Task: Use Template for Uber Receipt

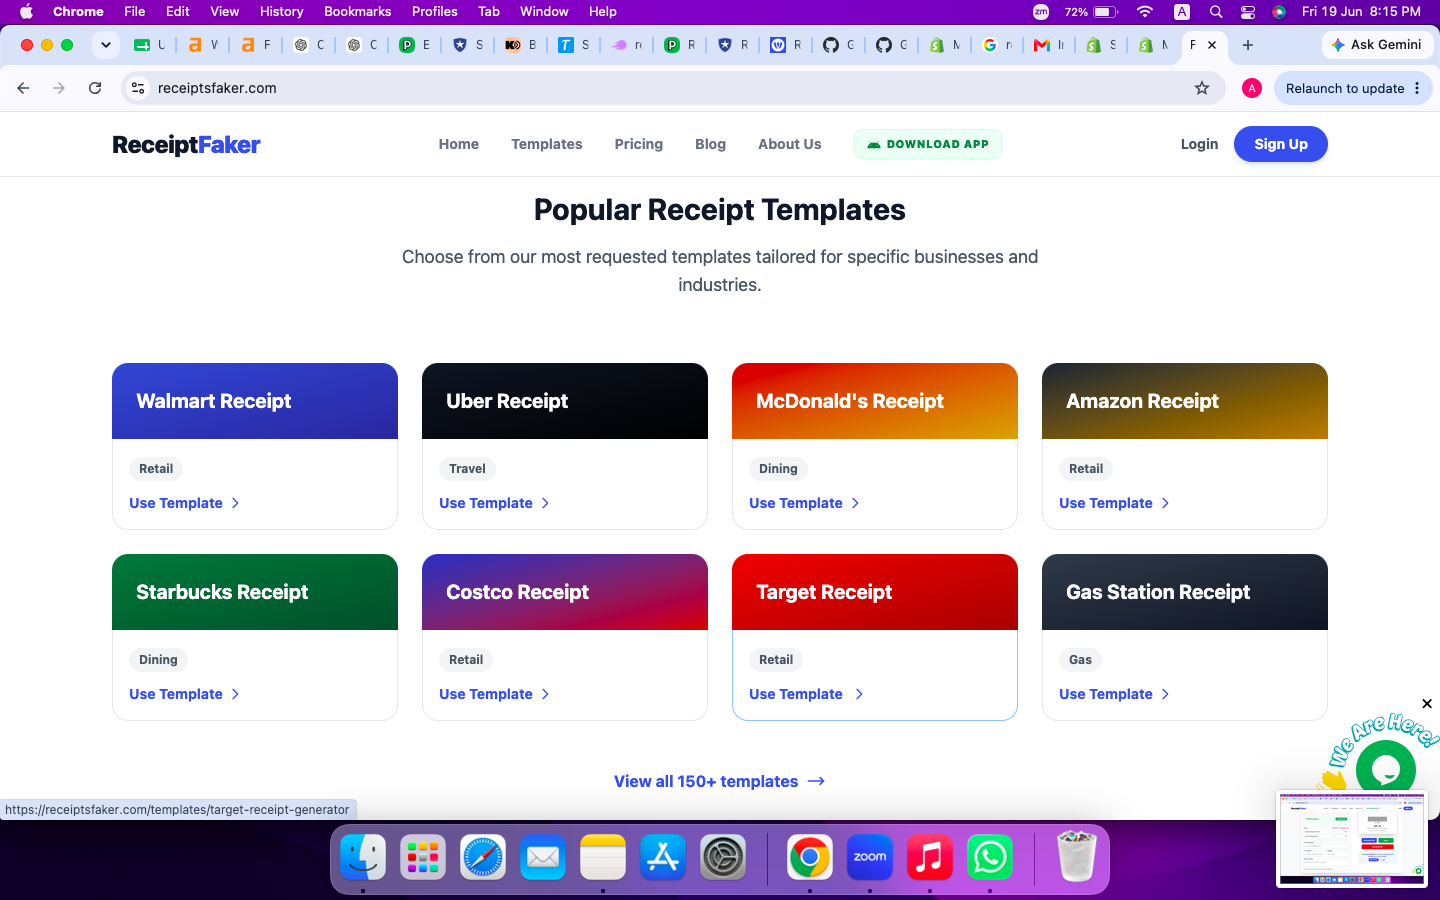Action: click(494, 503)
